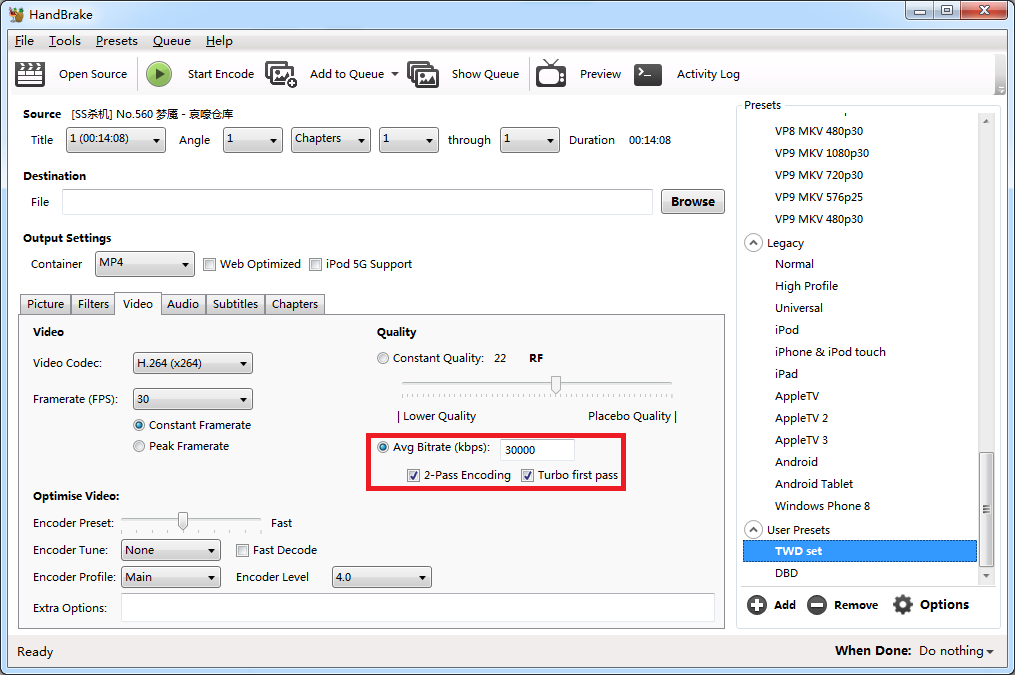
Task: Select the Peak Framerate radio button
Action: tap(139, 446)
